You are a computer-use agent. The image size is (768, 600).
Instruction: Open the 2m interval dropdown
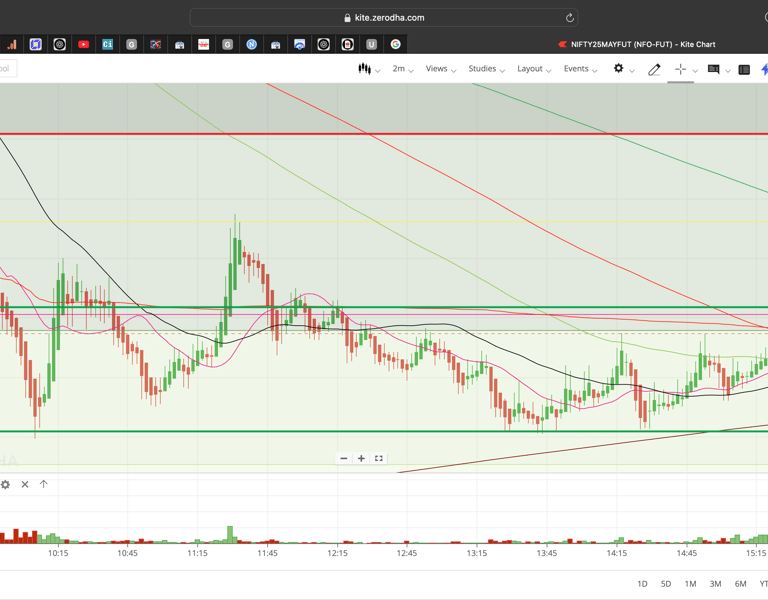click(403, 69)
